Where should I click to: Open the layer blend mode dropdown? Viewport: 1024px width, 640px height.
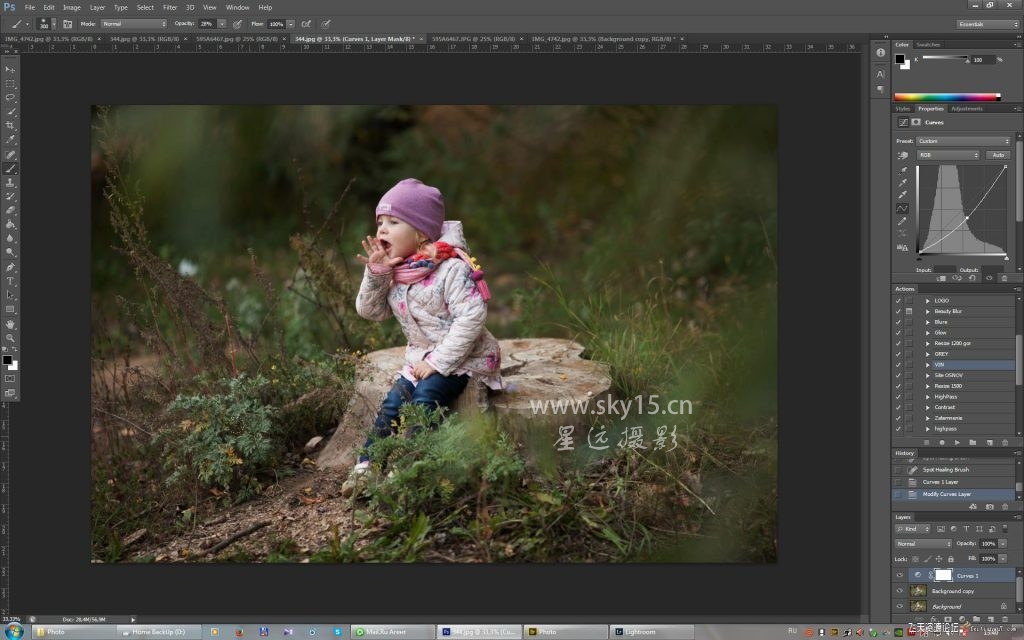pos(923,543)
